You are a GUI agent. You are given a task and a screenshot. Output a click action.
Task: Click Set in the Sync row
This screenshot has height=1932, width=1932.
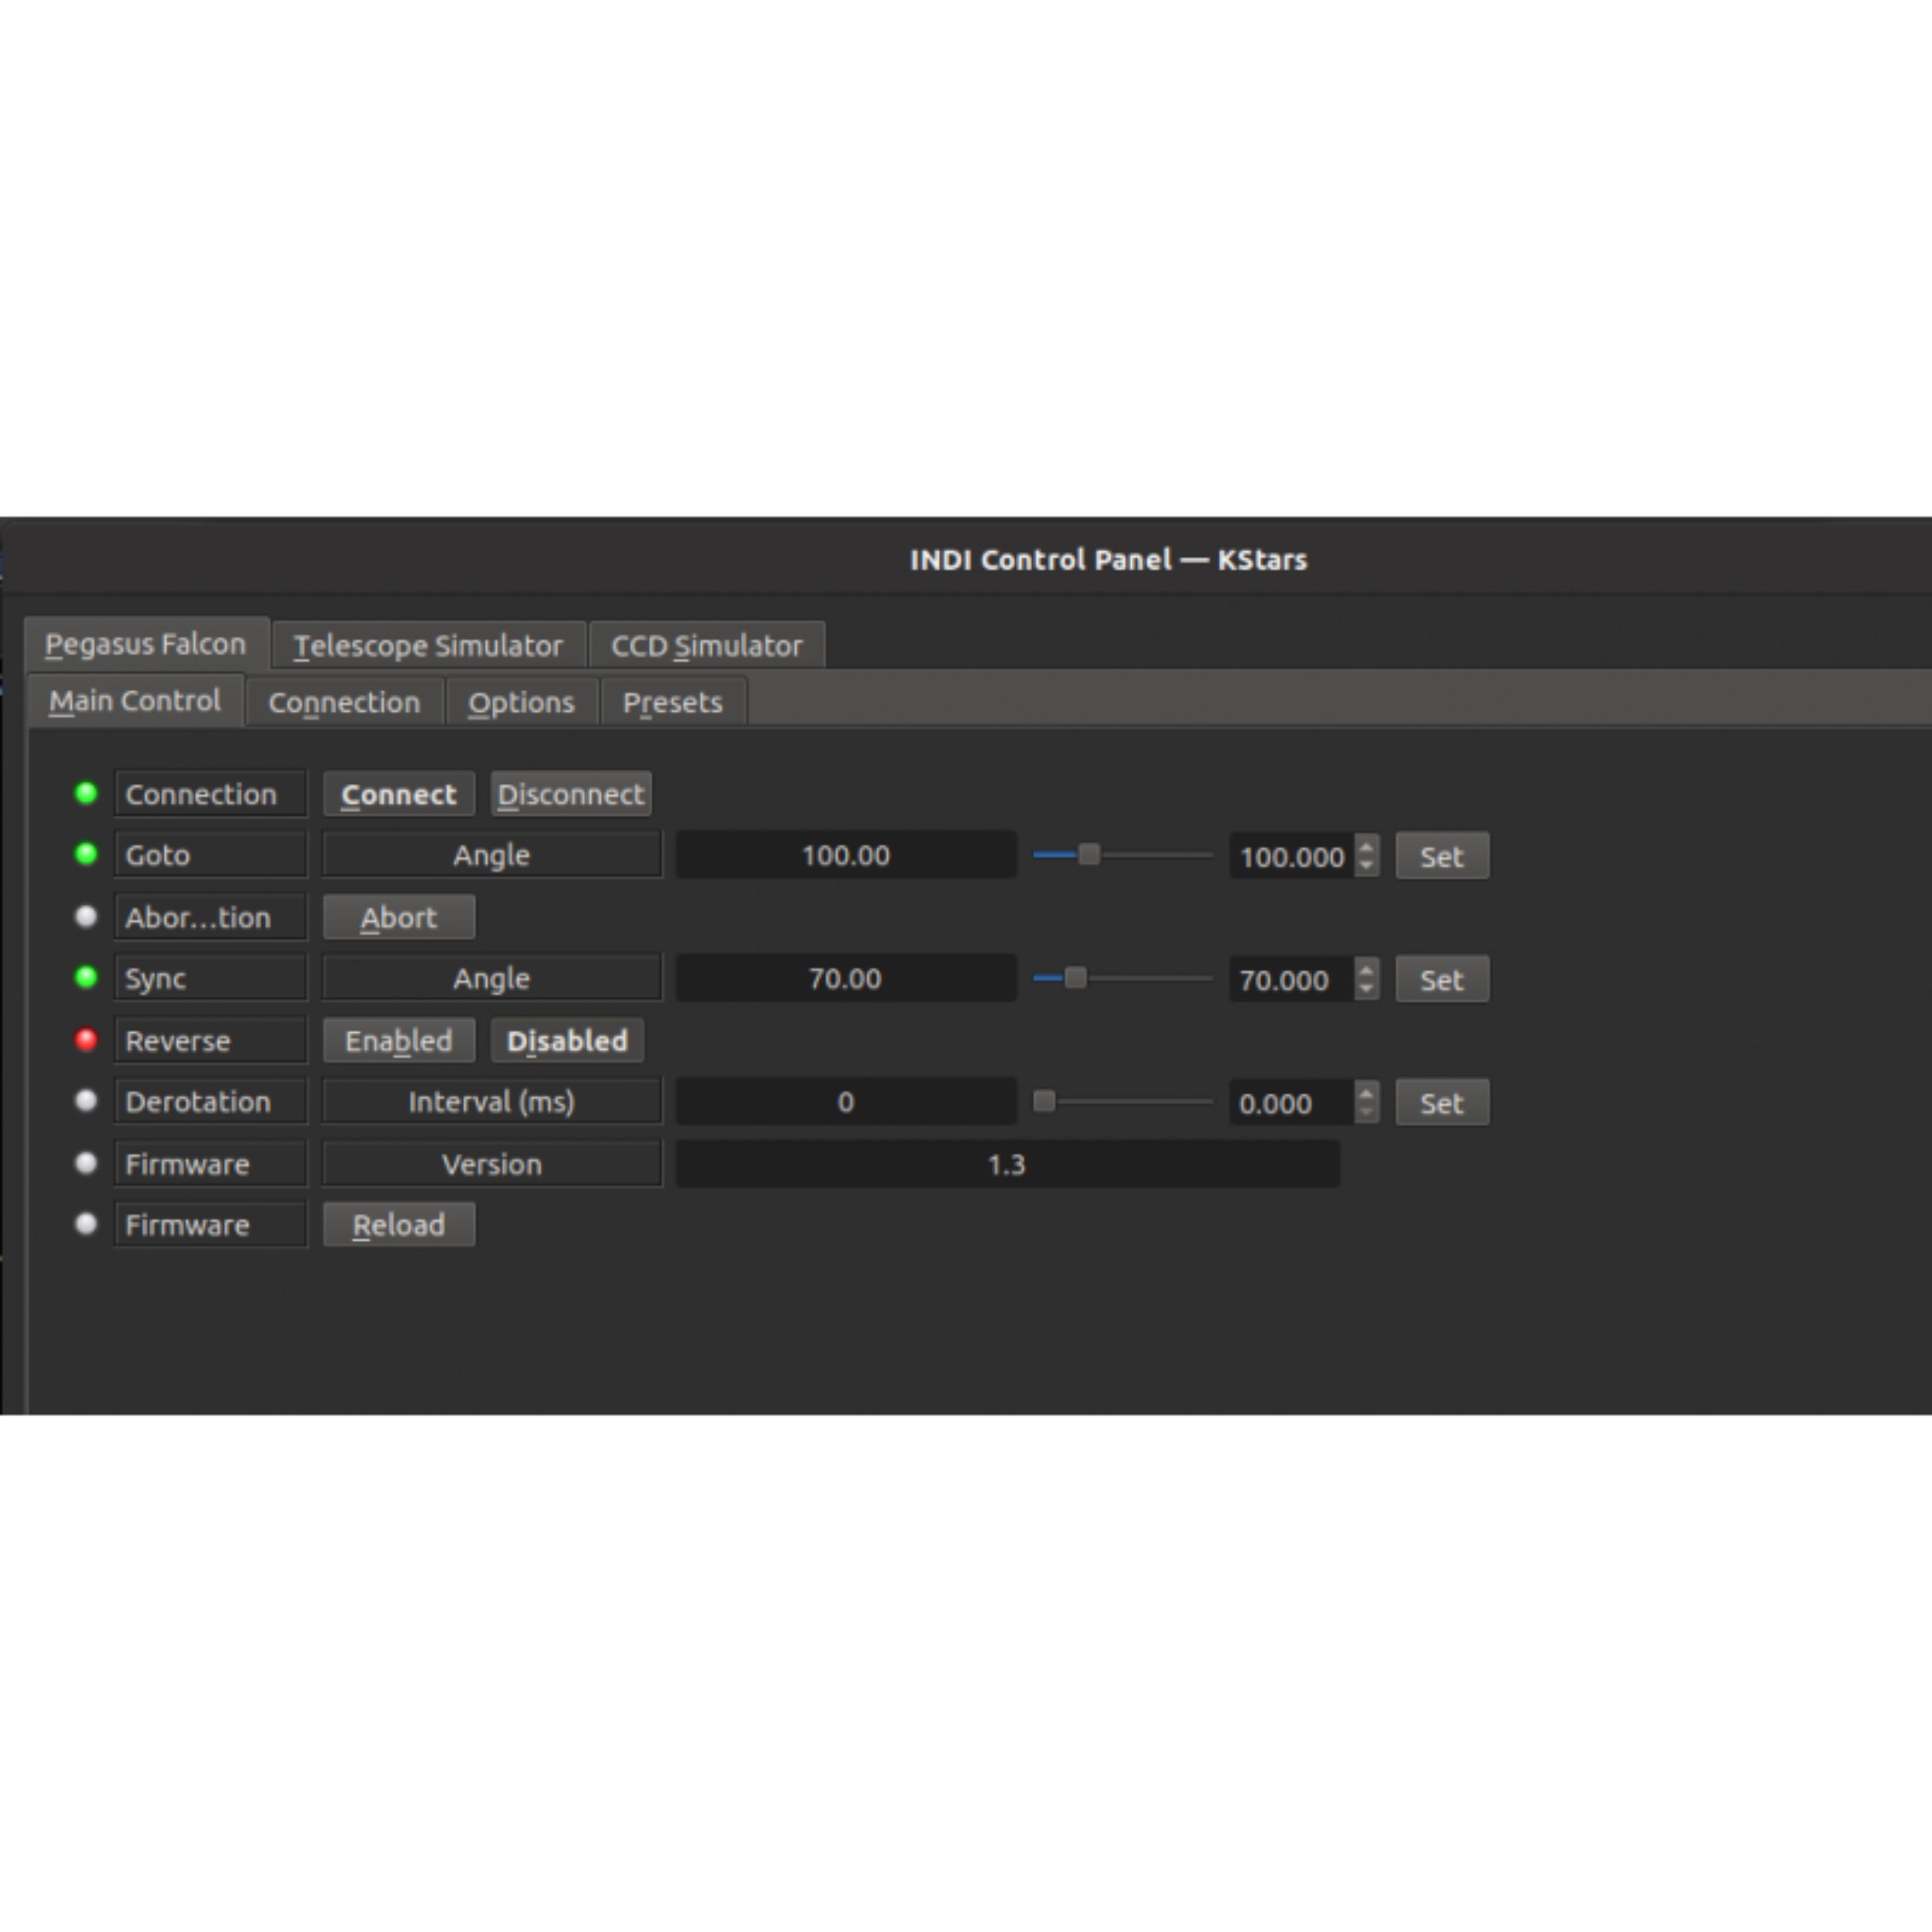tap(1442, 980)
